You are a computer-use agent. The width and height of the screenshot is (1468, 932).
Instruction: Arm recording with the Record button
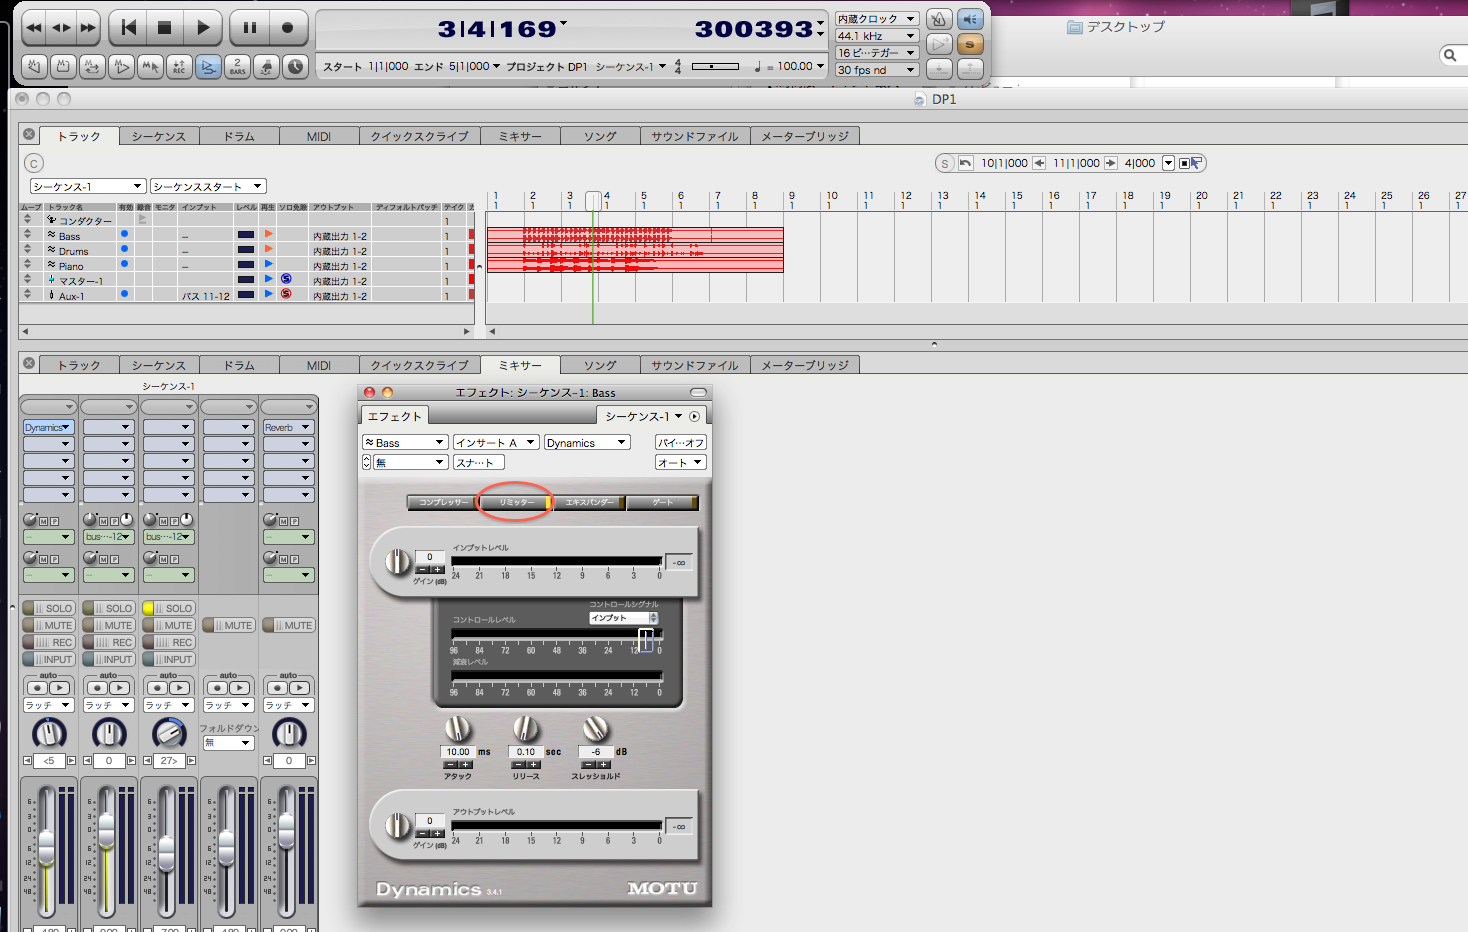(x=288, y=28)
